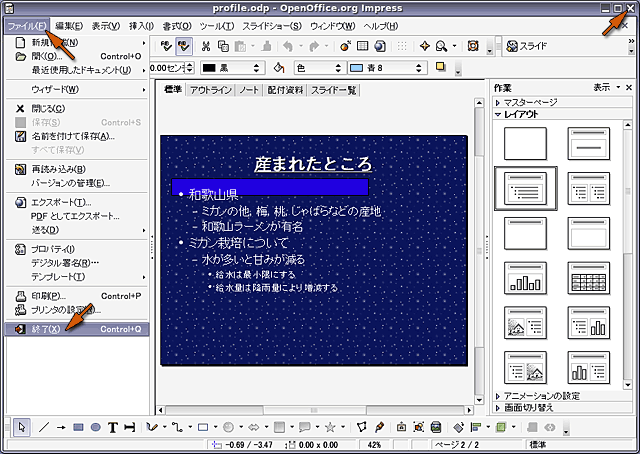Image resolution: width=640 pixels, height=454 pixels.
Task: Select the arrow selection tool in drawing toolbar
Action: tap(23, 427)
